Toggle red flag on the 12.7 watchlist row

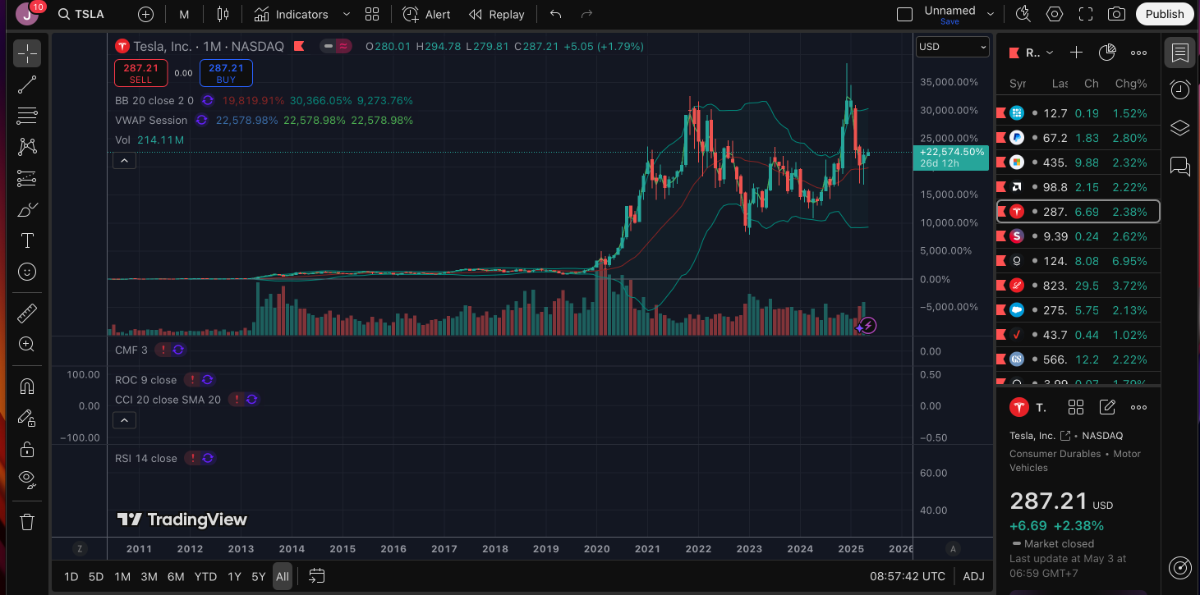point(1001,113)
